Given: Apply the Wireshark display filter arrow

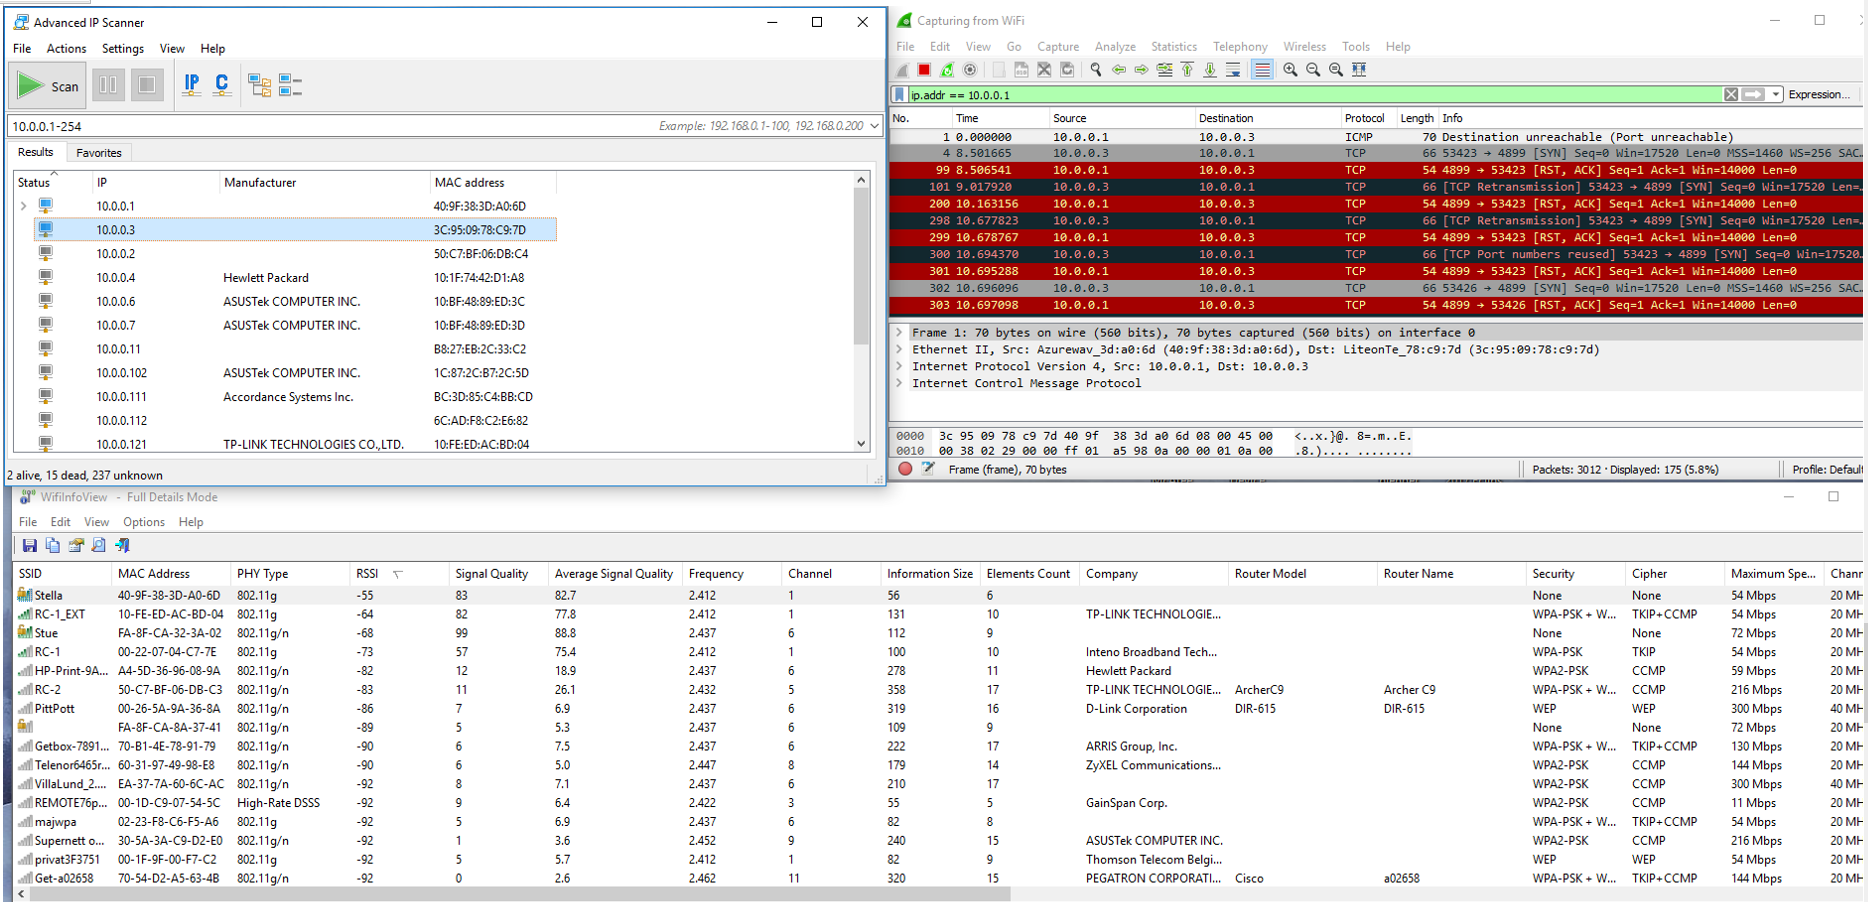Looking at the screenshot, I should click(x=1753, y=95).
